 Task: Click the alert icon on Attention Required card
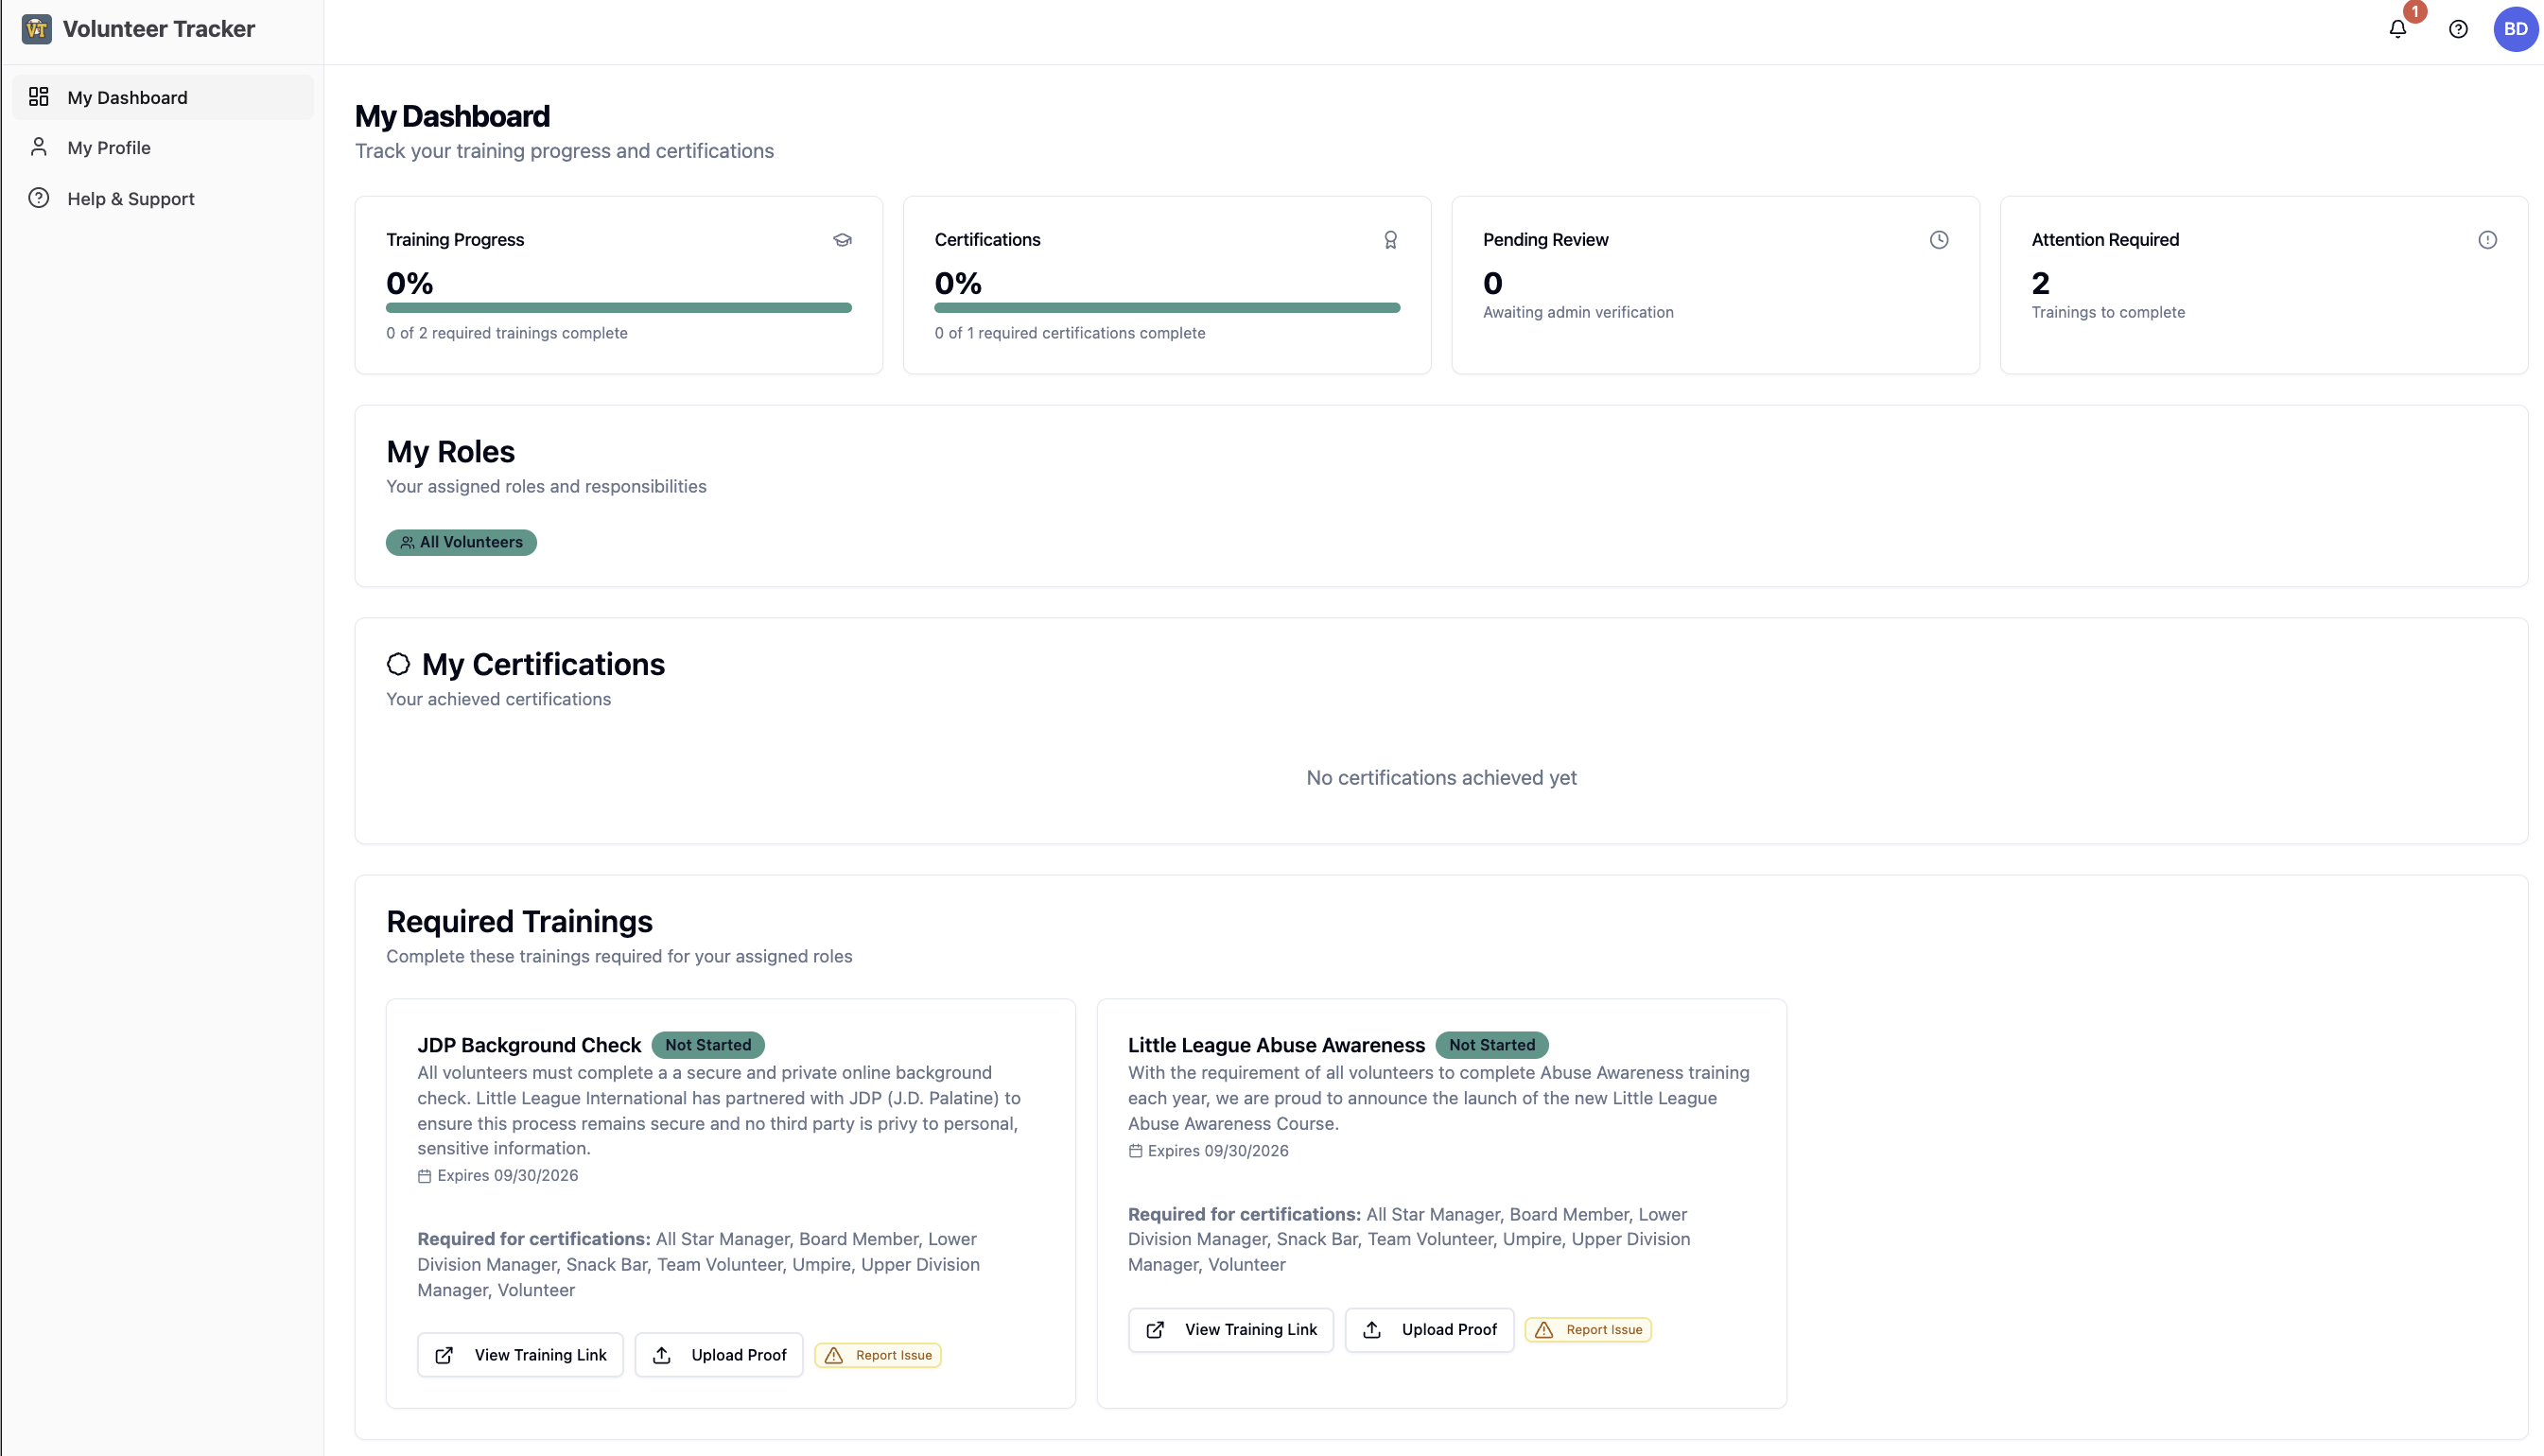pyautogui.click(x=2487, y=240)
